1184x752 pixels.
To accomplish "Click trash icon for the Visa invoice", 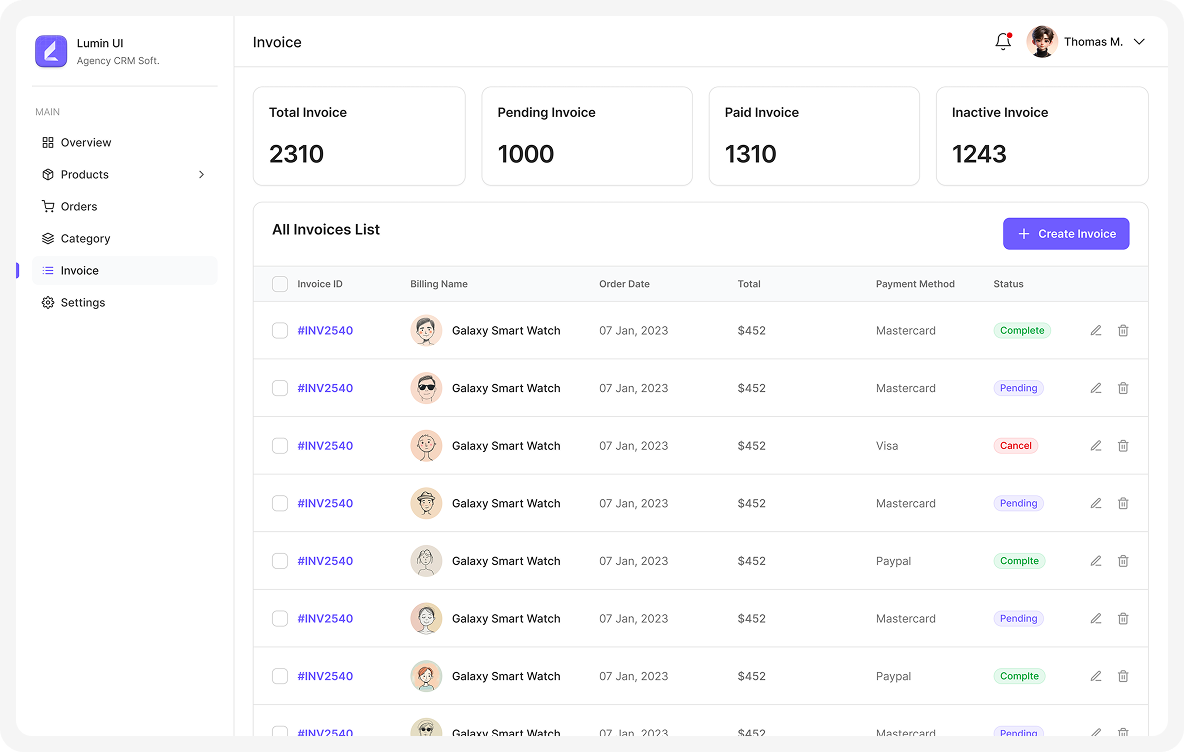I will [x=1123, y=446].
